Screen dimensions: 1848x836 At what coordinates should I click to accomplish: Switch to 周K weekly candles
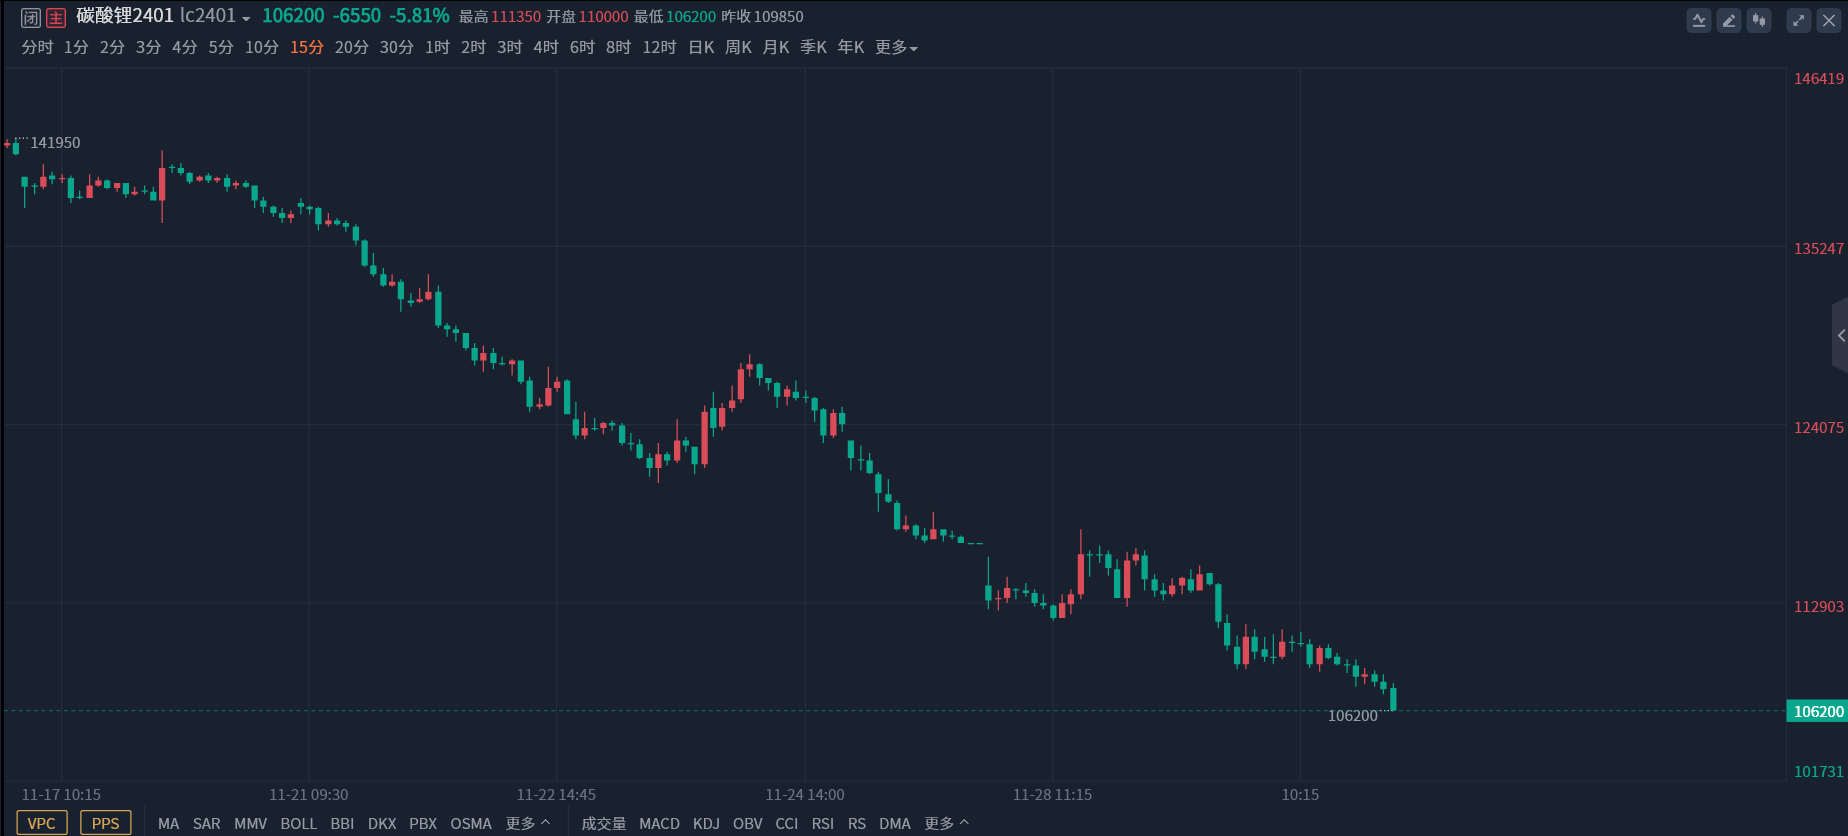pos(738,47)
